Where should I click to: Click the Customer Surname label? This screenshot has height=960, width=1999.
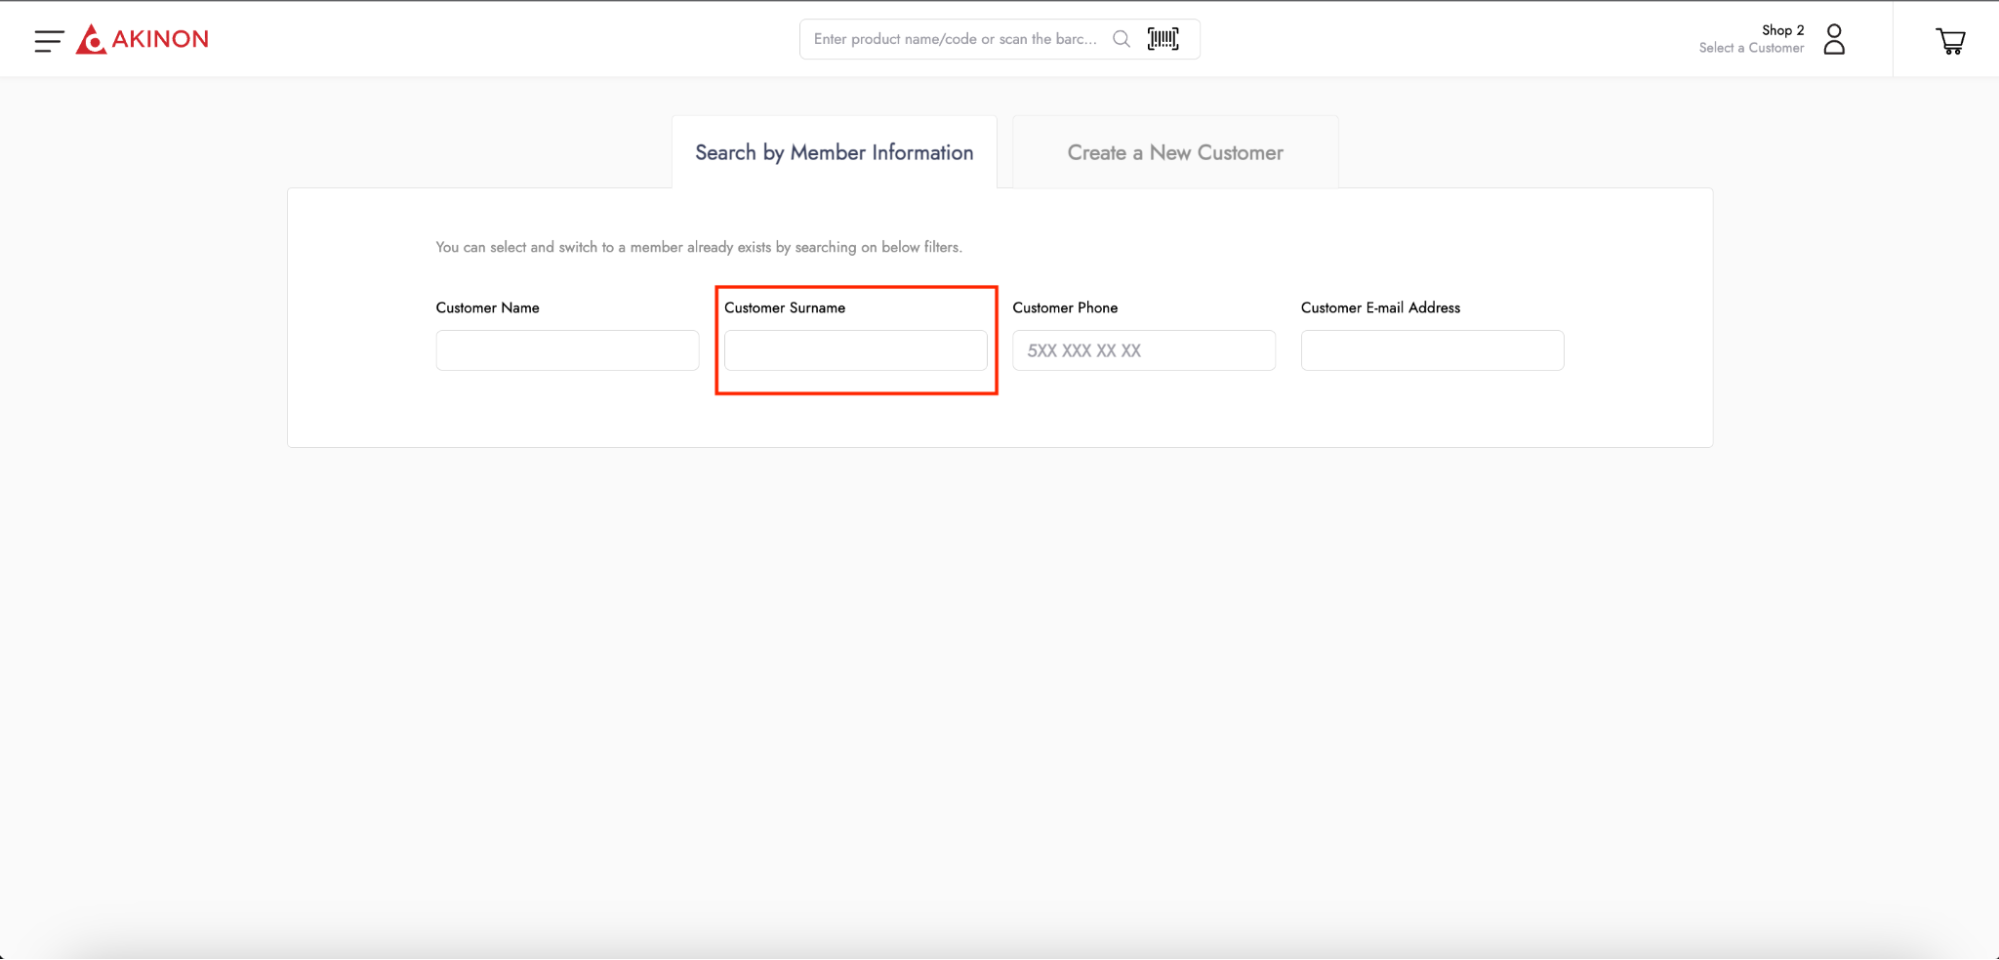pos(784,308)
